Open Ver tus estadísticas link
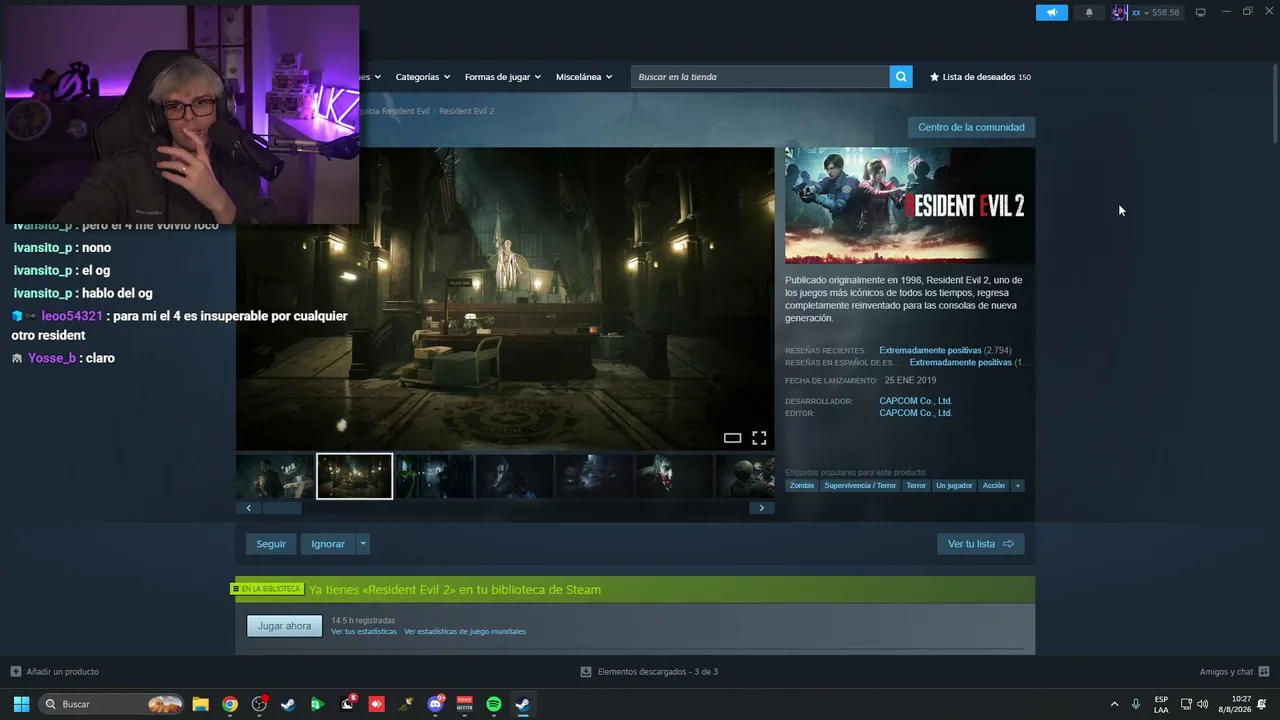The height and width of the screenshot is (720, 1280). coord(364,632)
